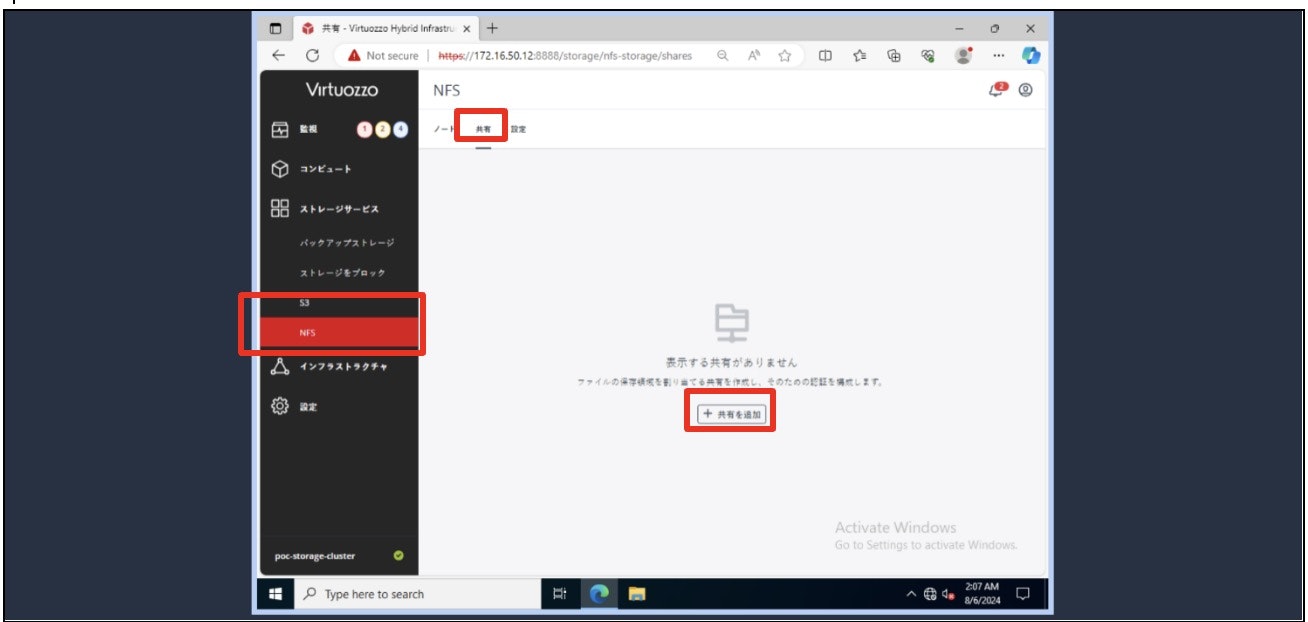The width and height of the screenshot is (1308, 622).
Task: Select NFS in the sidebar
Action: coord(340,333)
